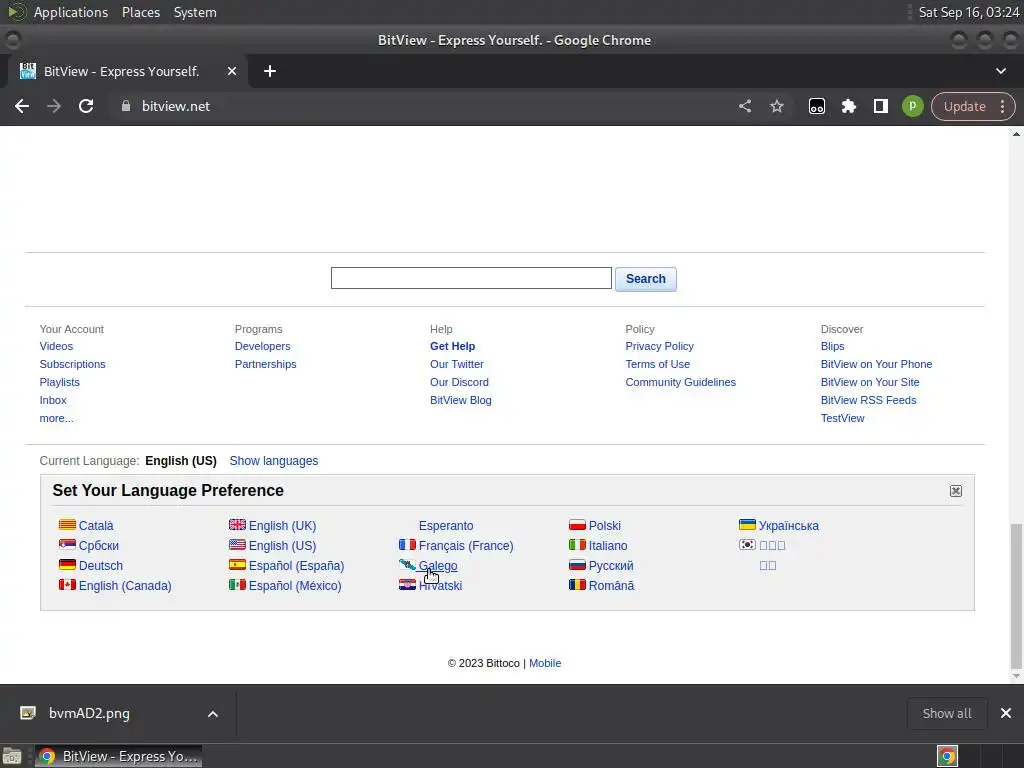This screenshot has height=768, width=1024.
Task: Click the Chrome icon in the bottom-right panel
Action: pos(947,756)
